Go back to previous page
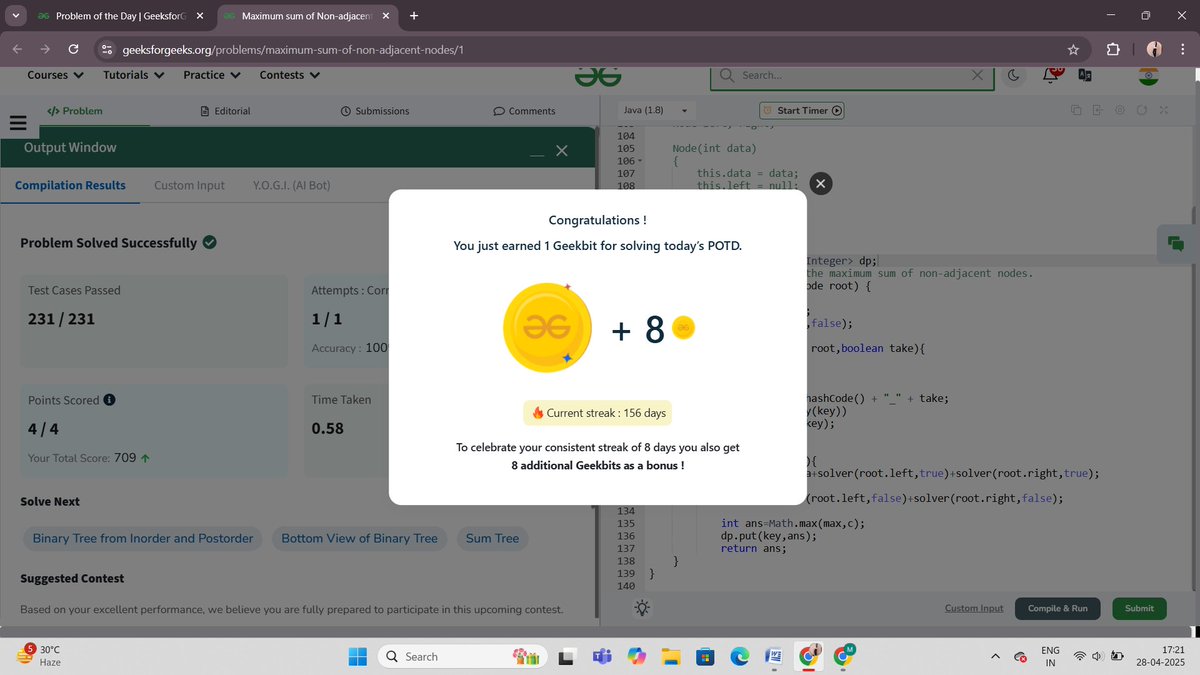The image size is (1200, 675). coord(17,49)
